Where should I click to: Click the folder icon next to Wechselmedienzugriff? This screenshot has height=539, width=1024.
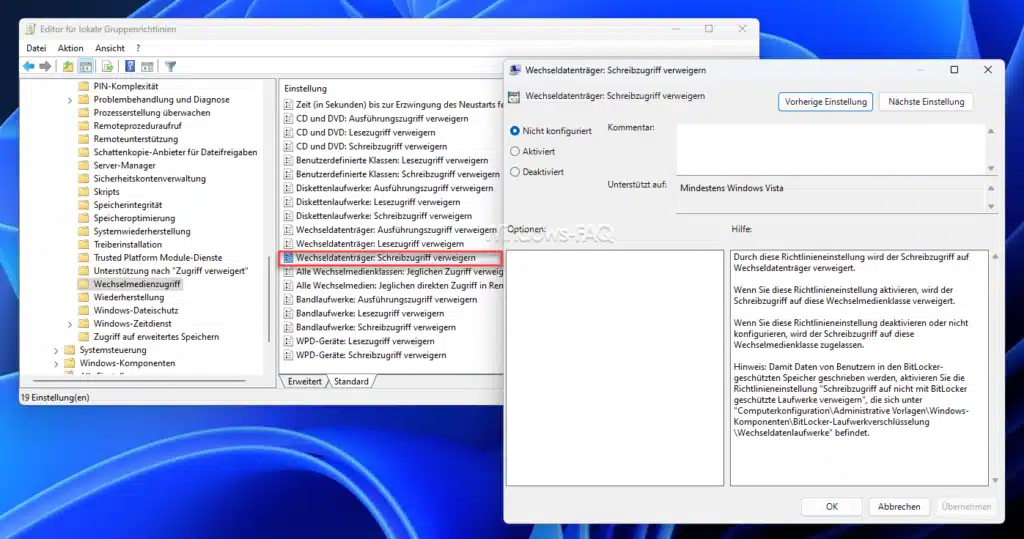pyautogui.click(x=84, y=284)
